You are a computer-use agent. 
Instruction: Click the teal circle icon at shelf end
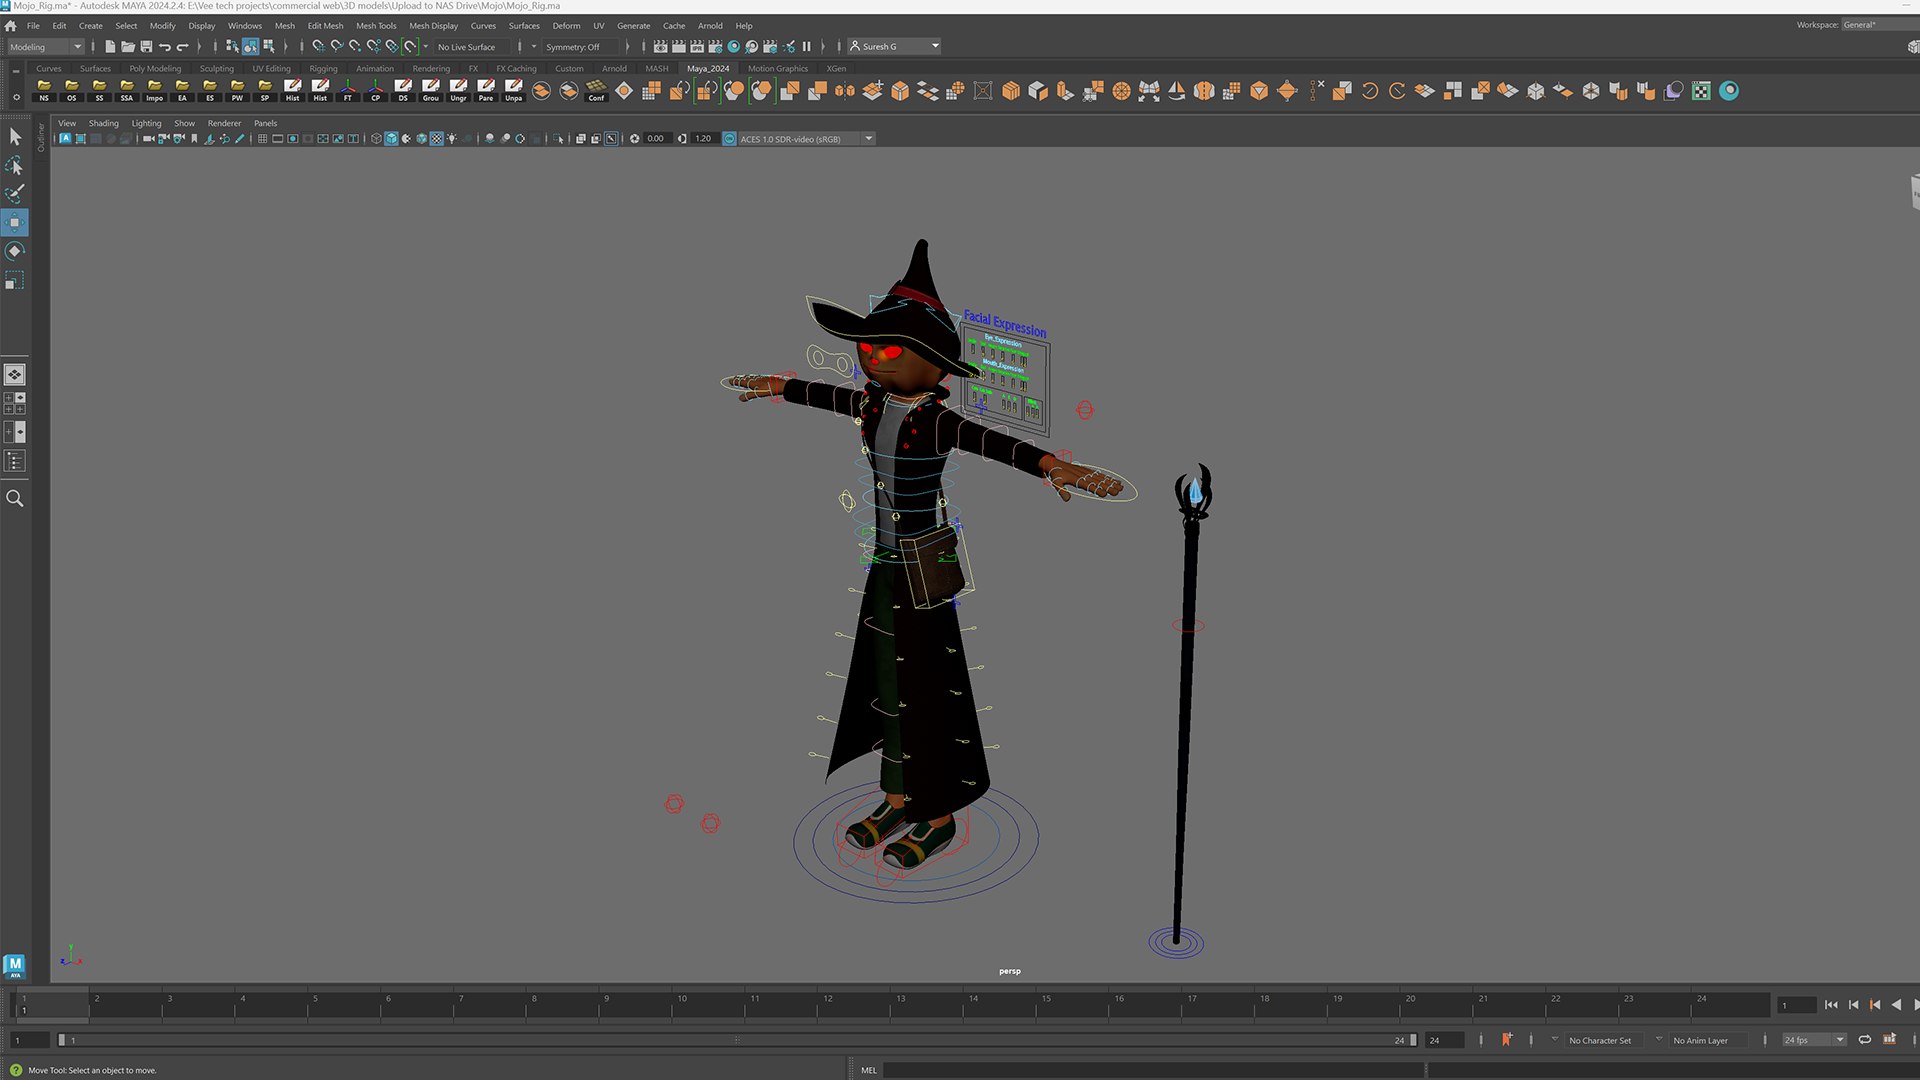pos(1729,91)
